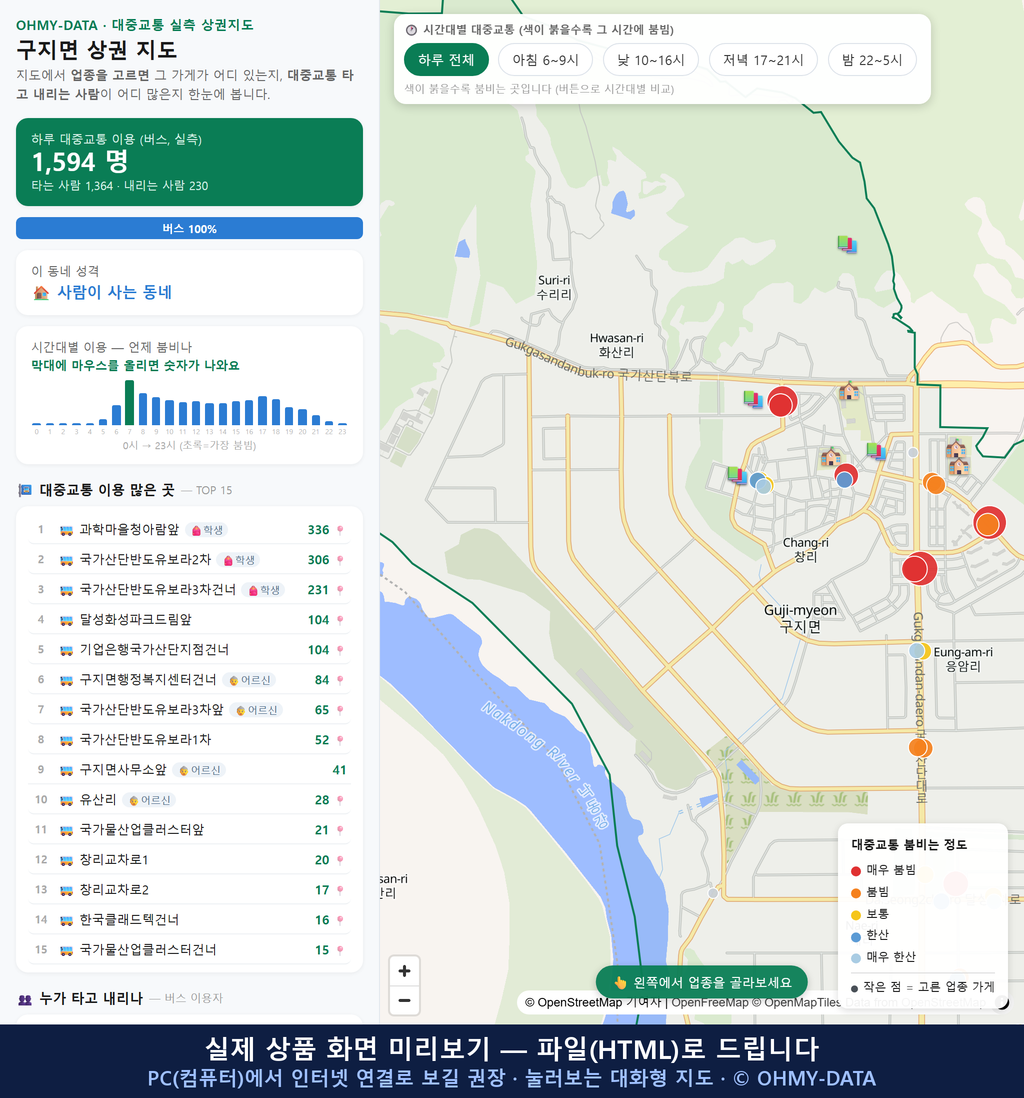Click pin icon for 과학마을청아람앞 row
This screenshot has width=1024, height=1098.
pyautogui.click(x=340, y=530)
